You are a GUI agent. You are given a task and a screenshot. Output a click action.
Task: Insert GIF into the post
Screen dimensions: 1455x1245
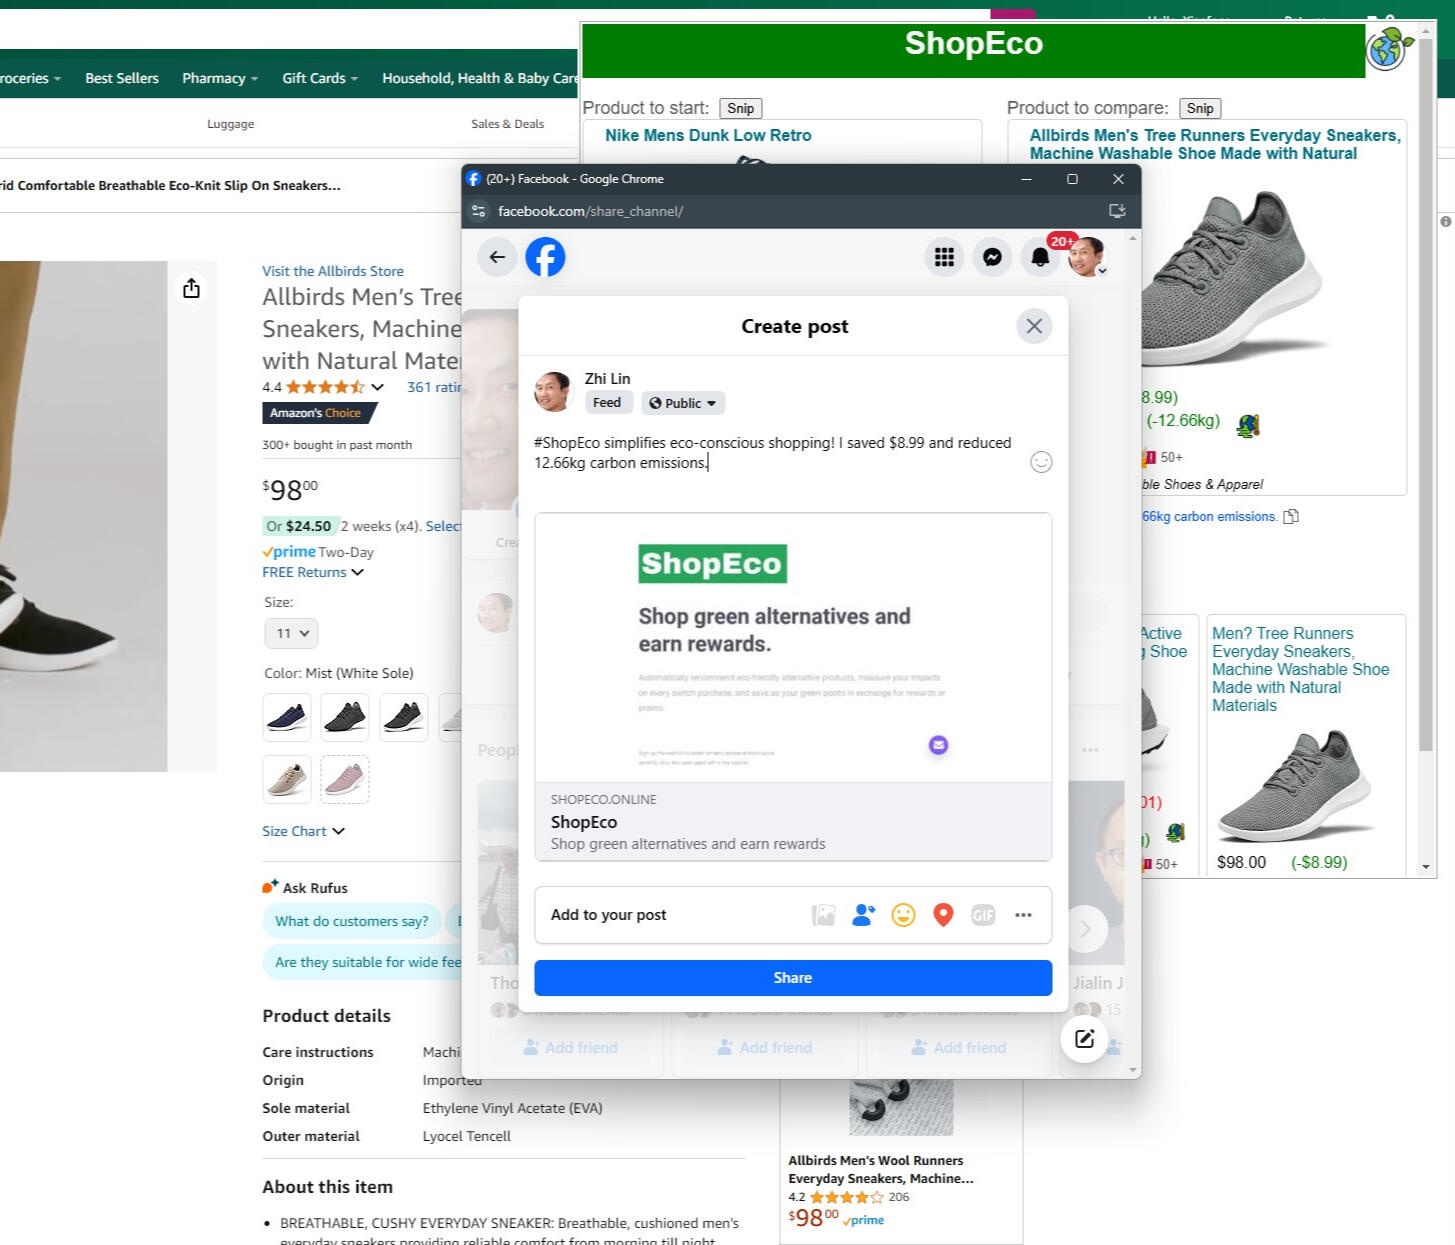point(983,915)
